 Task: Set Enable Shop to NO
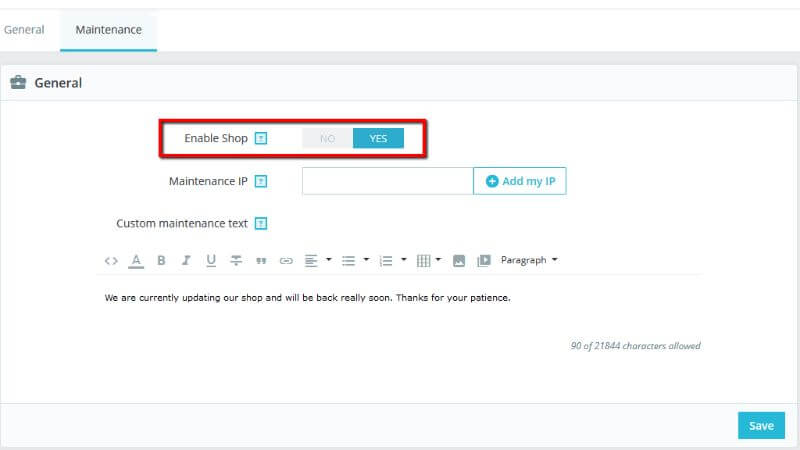(327, 138)
